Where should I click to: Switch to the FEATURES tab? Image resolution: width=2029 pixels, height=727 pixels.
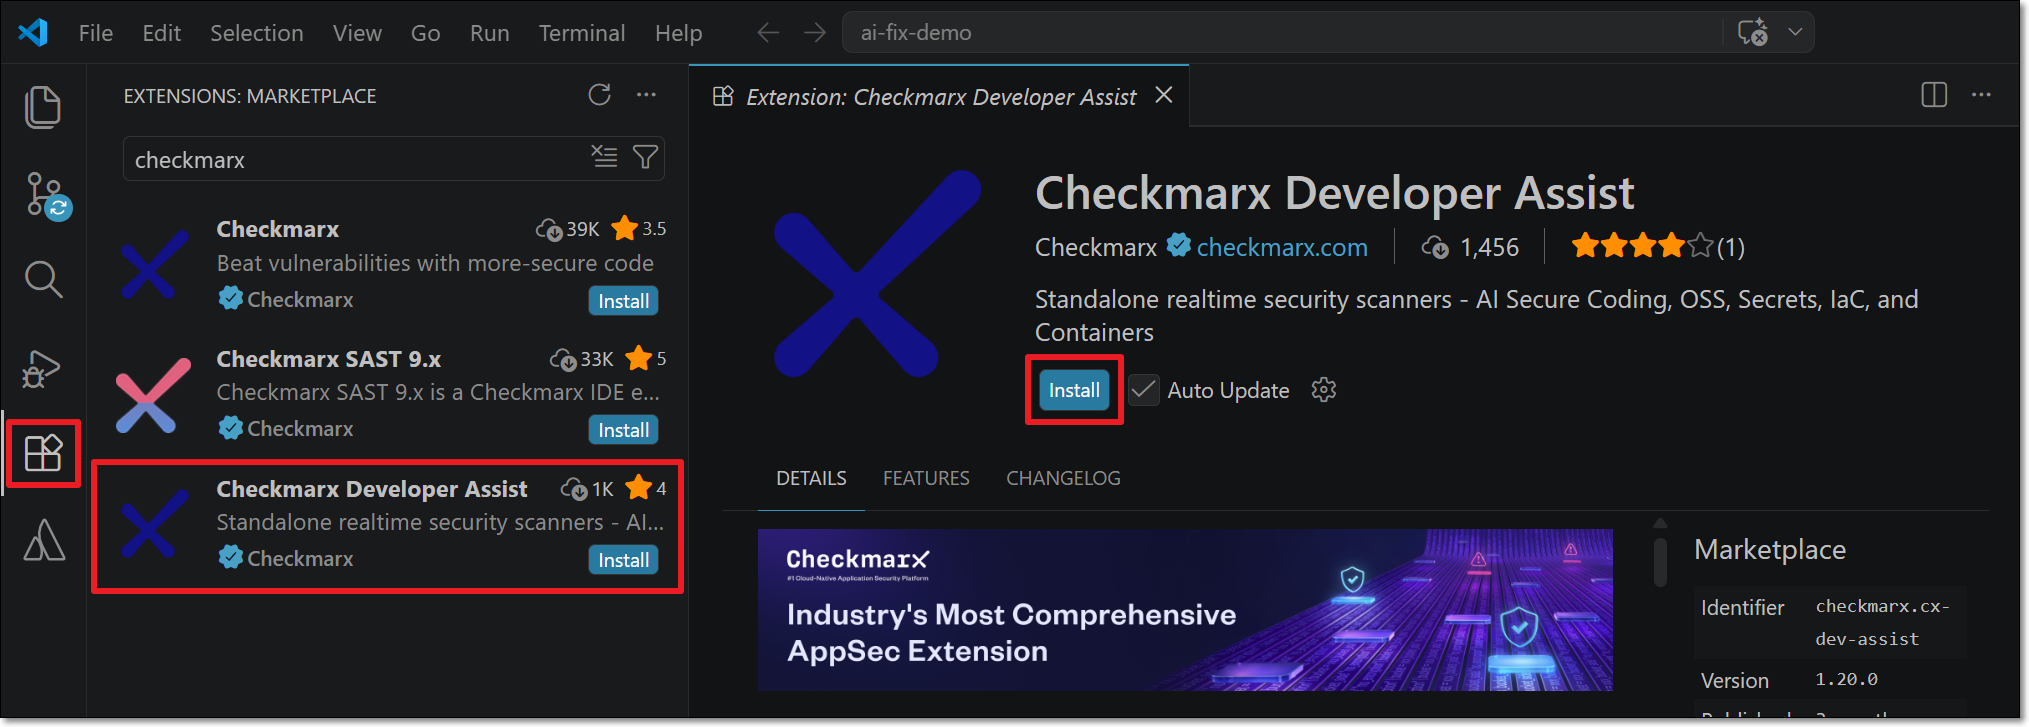coord(926,478)
